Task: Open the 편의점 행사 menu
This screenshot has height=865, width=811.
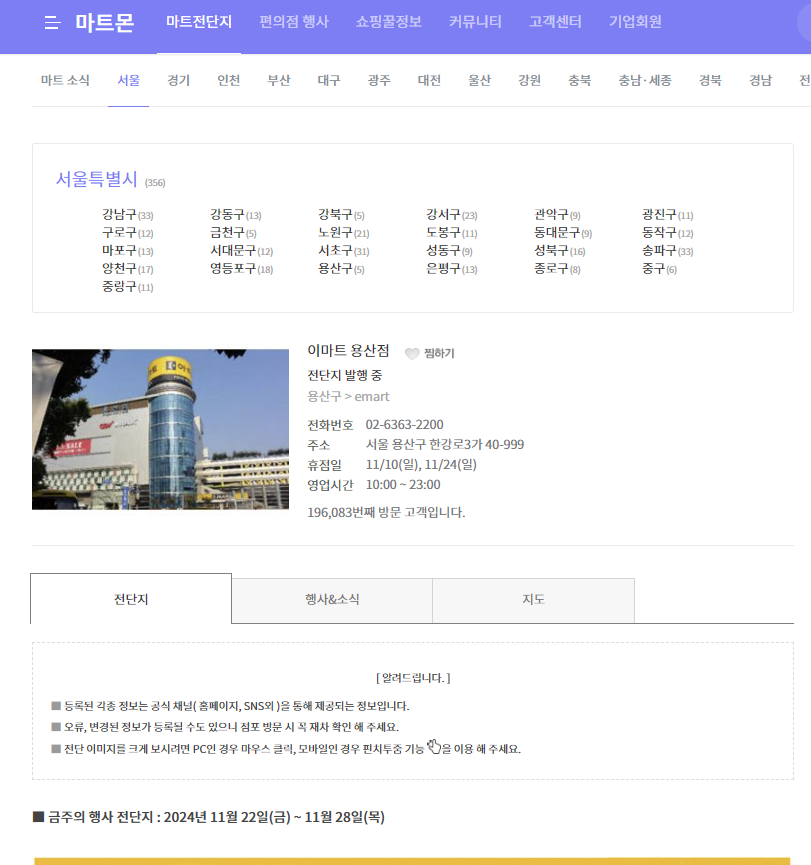Action: pos(293,22)
